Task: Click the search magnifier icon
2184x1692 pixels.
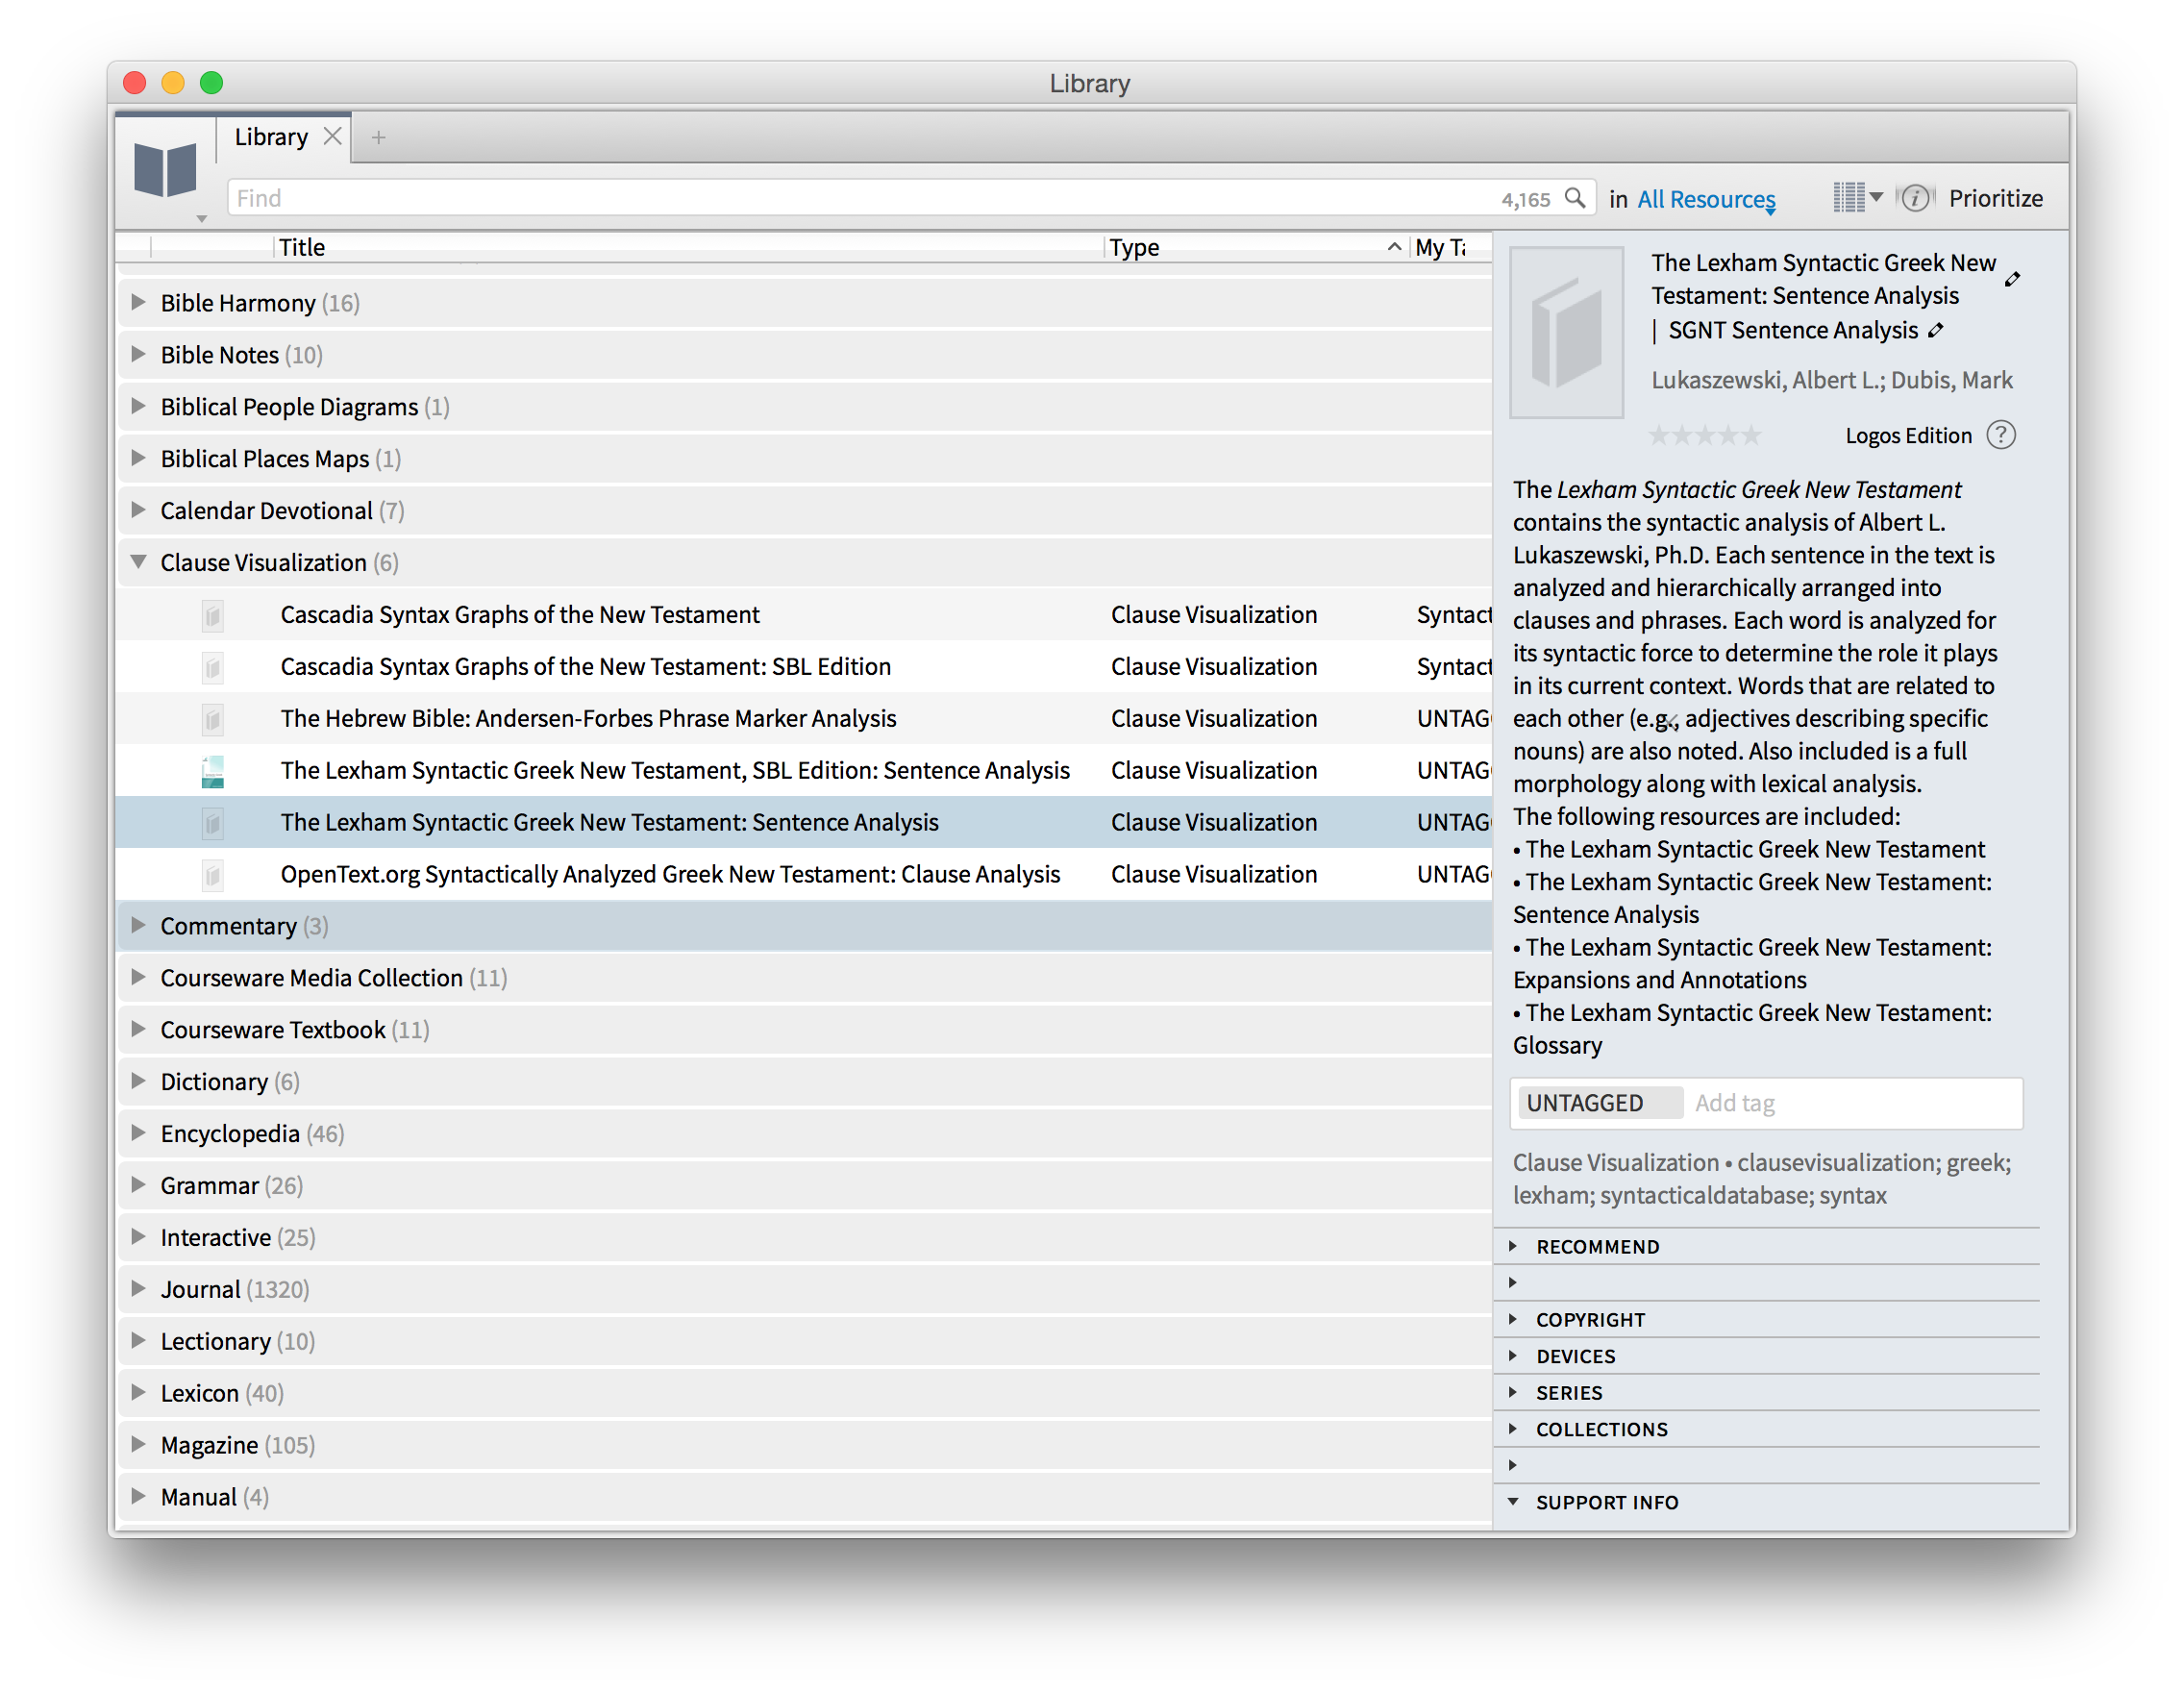Action: (1575, 198)
